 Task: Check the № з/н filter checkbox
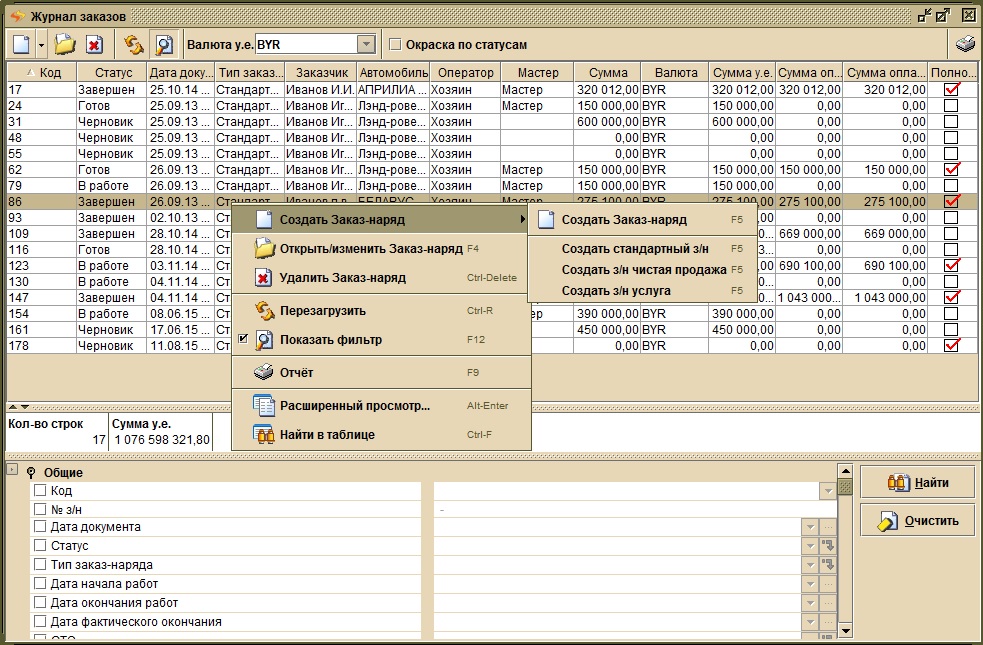(x=40, y=509)
